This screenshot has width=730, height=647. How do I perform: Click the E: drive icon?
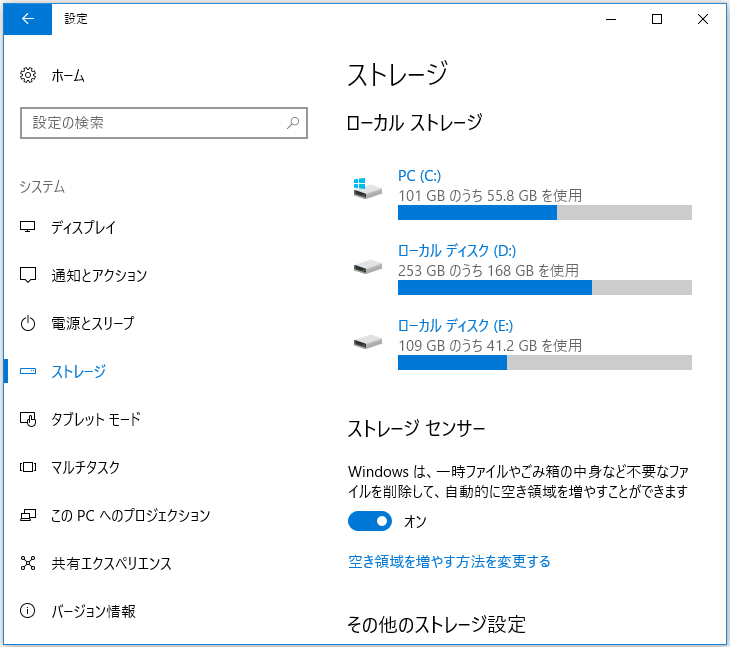point(367,343)
